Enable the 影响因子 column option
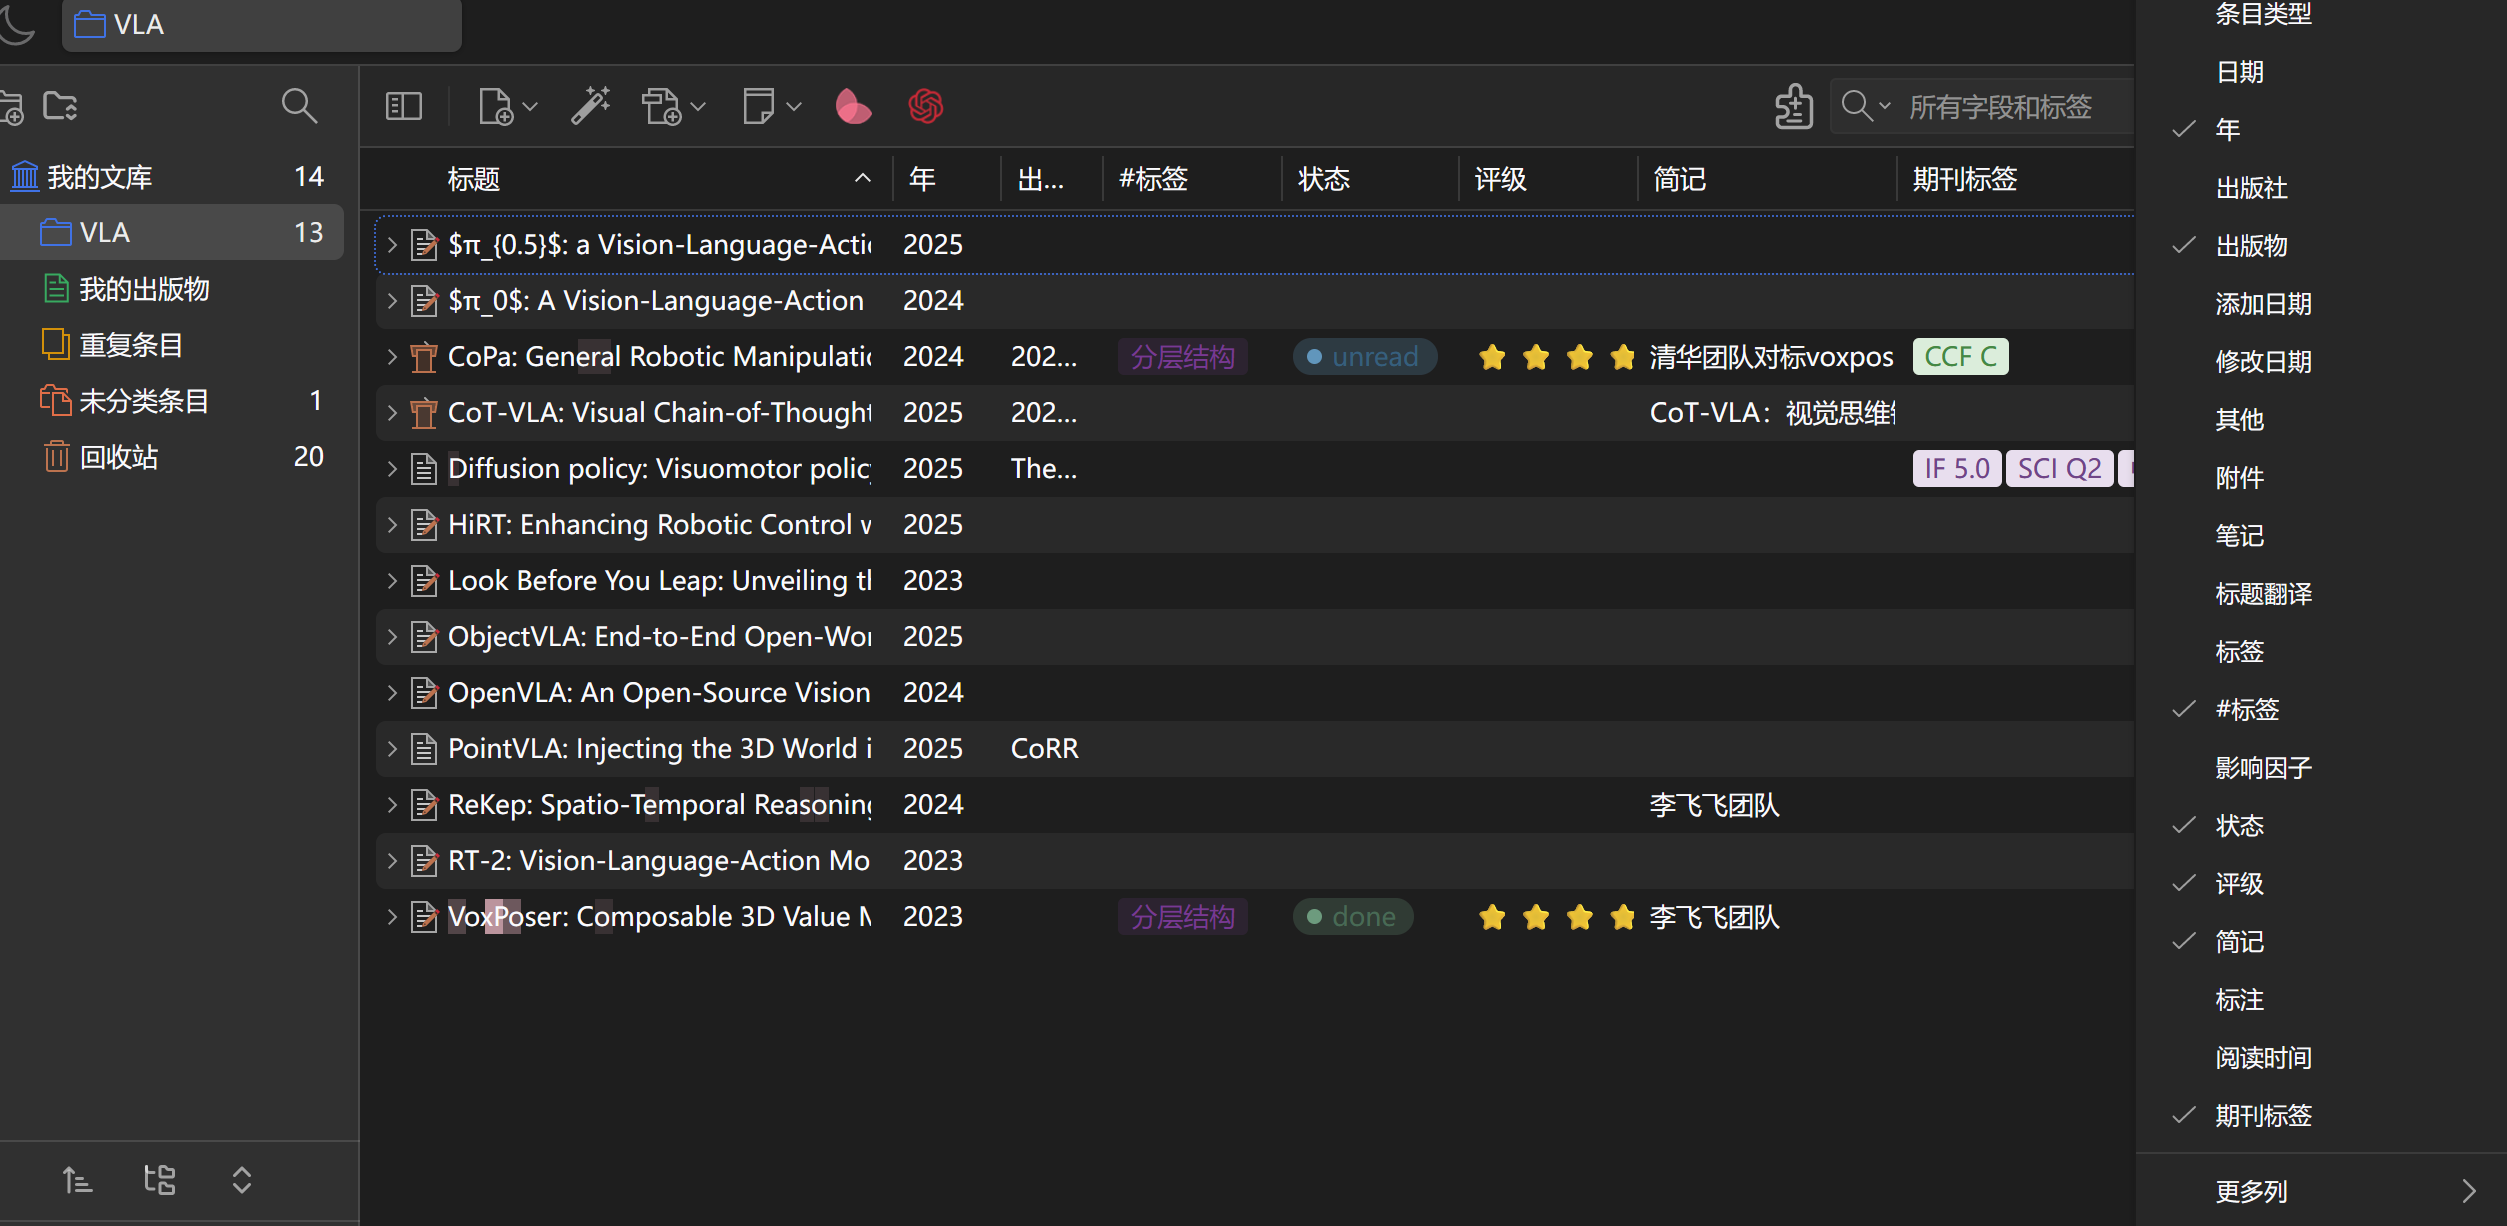Screen dimensions: 2507x1226 (2264, 768)
